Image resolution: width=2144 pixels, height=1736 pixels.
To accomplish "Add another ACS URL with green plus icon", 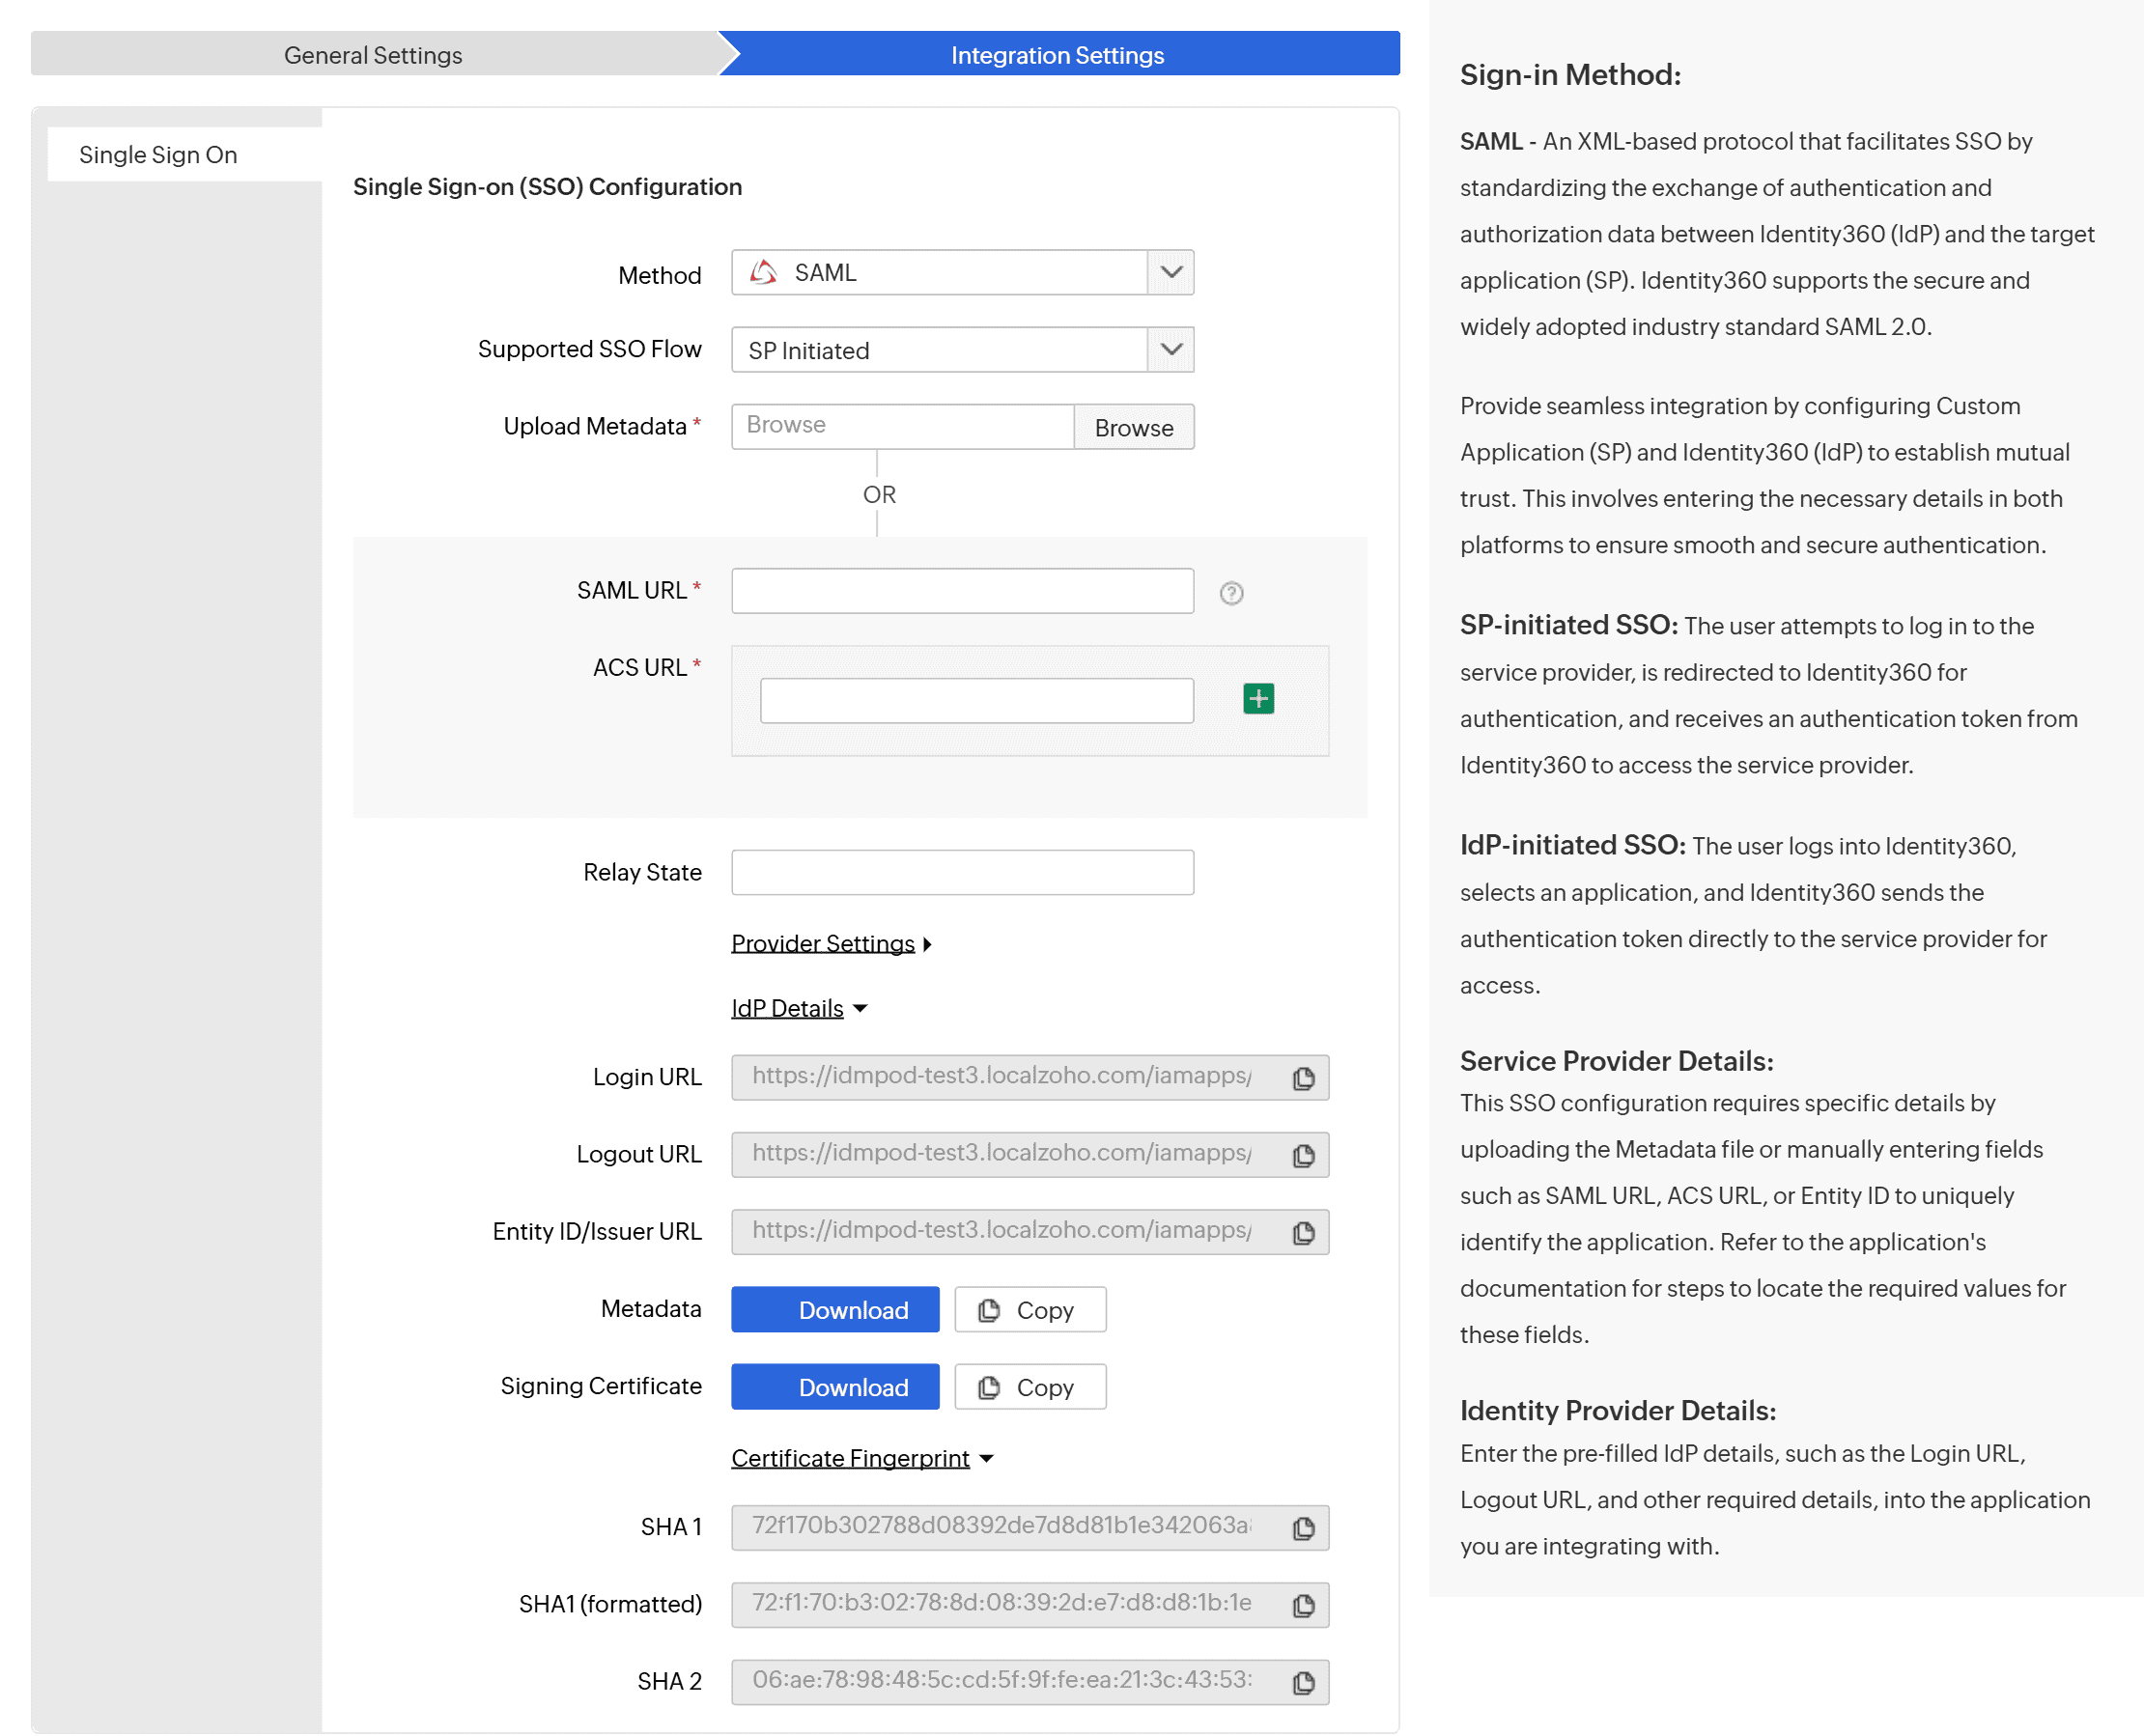I will 1258,698.
